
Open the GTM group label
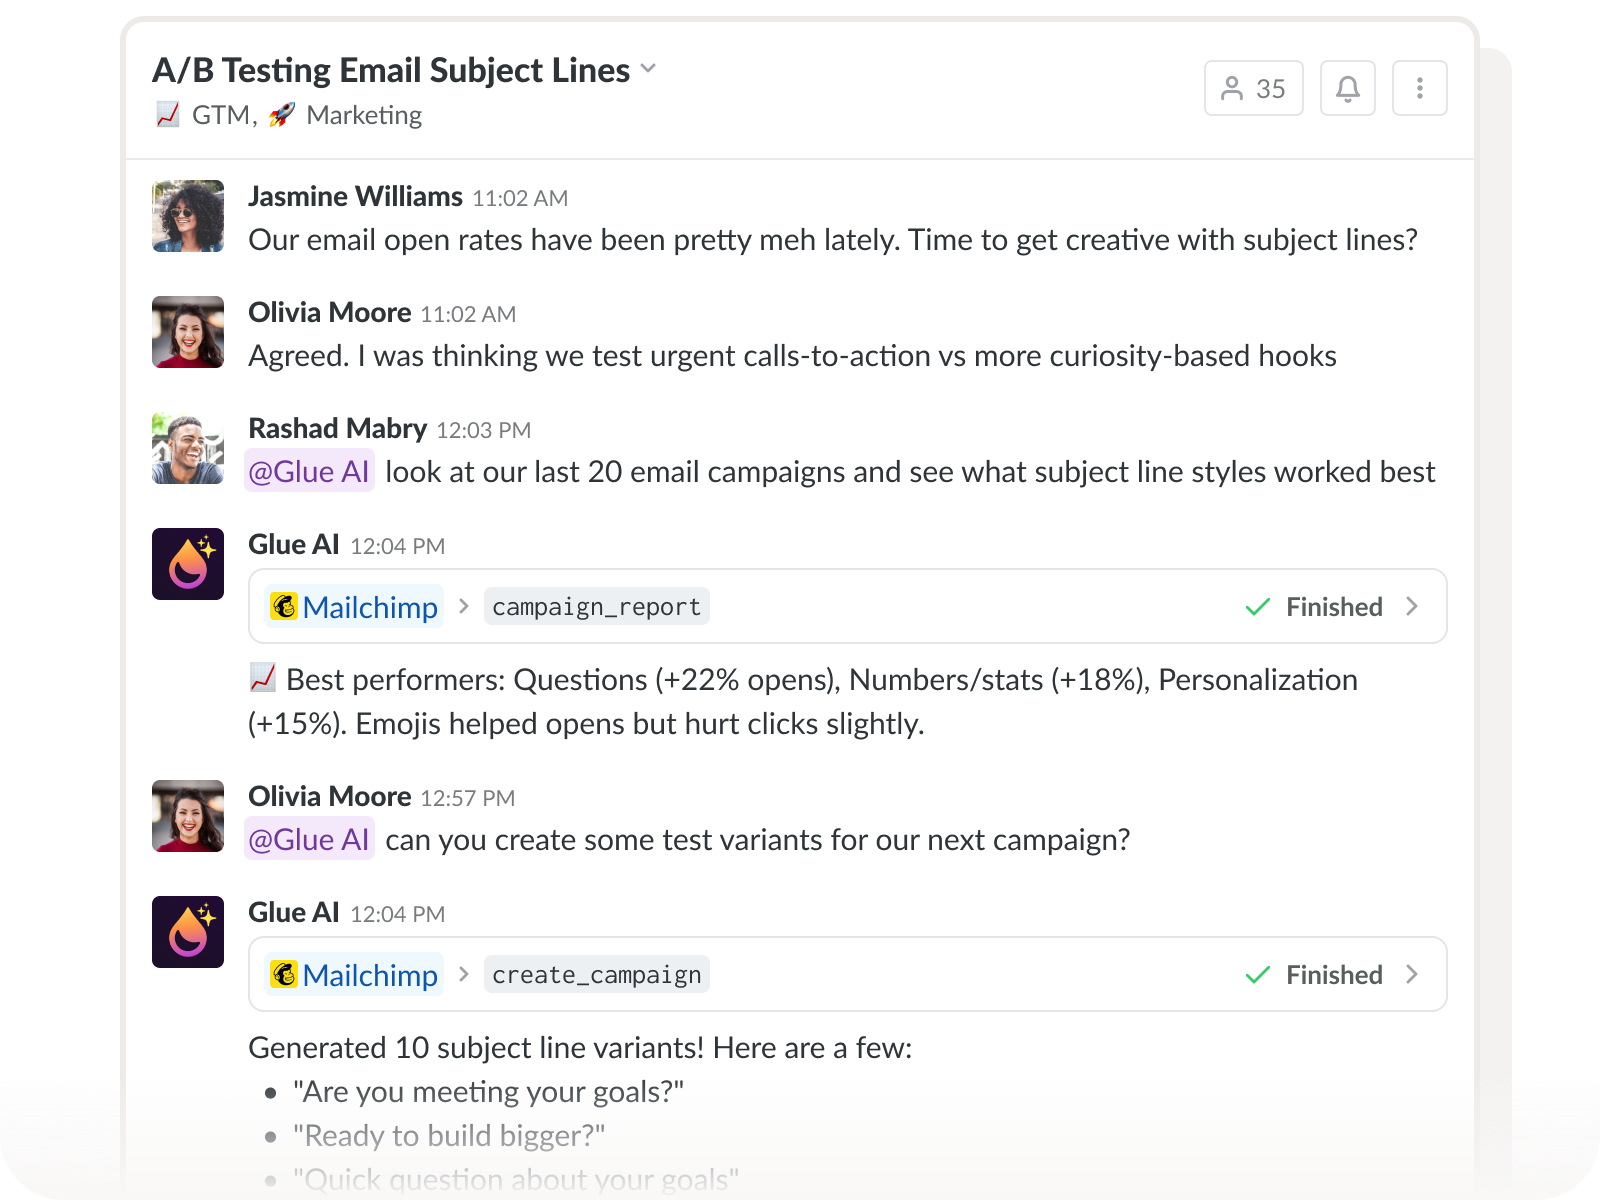click(220, 116)
